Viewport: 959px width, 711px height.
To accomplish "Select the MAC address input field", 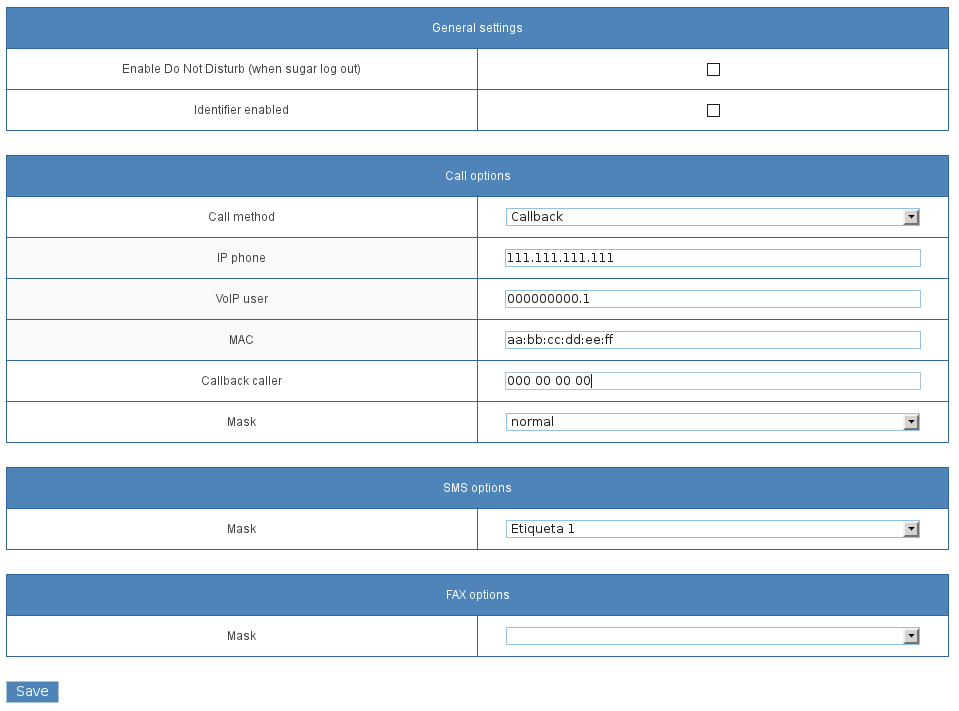I will click(x=712, y=340).
